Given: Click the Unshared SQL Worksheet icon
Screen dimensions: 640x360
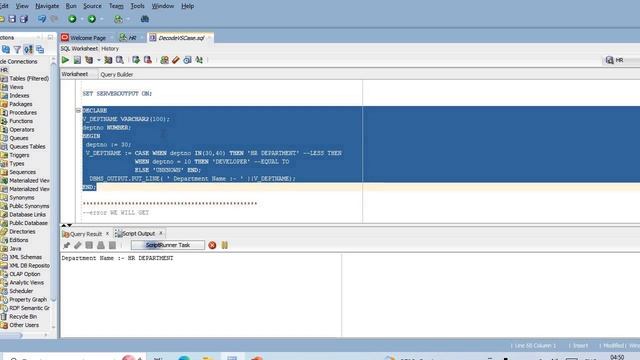Looking at the screenshot, I should tap(164, 60).
